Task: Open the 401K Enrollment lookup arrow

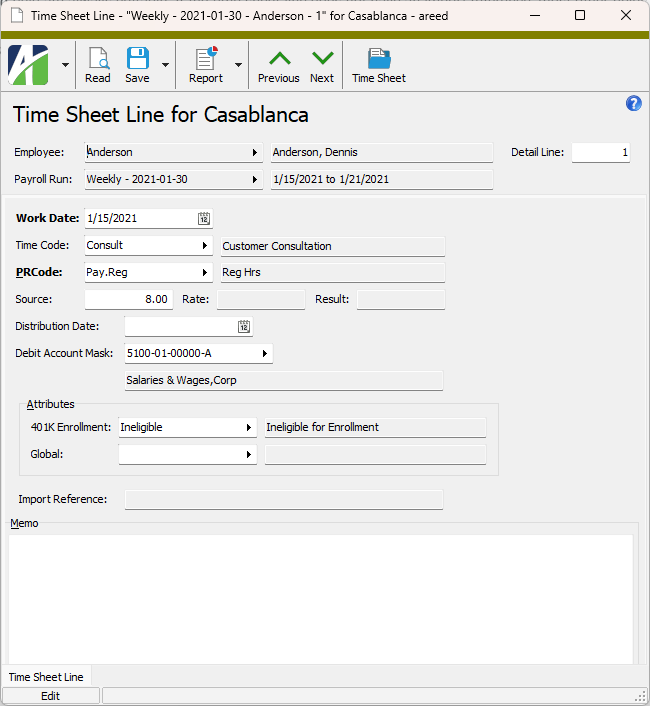Action: [249, 427]
